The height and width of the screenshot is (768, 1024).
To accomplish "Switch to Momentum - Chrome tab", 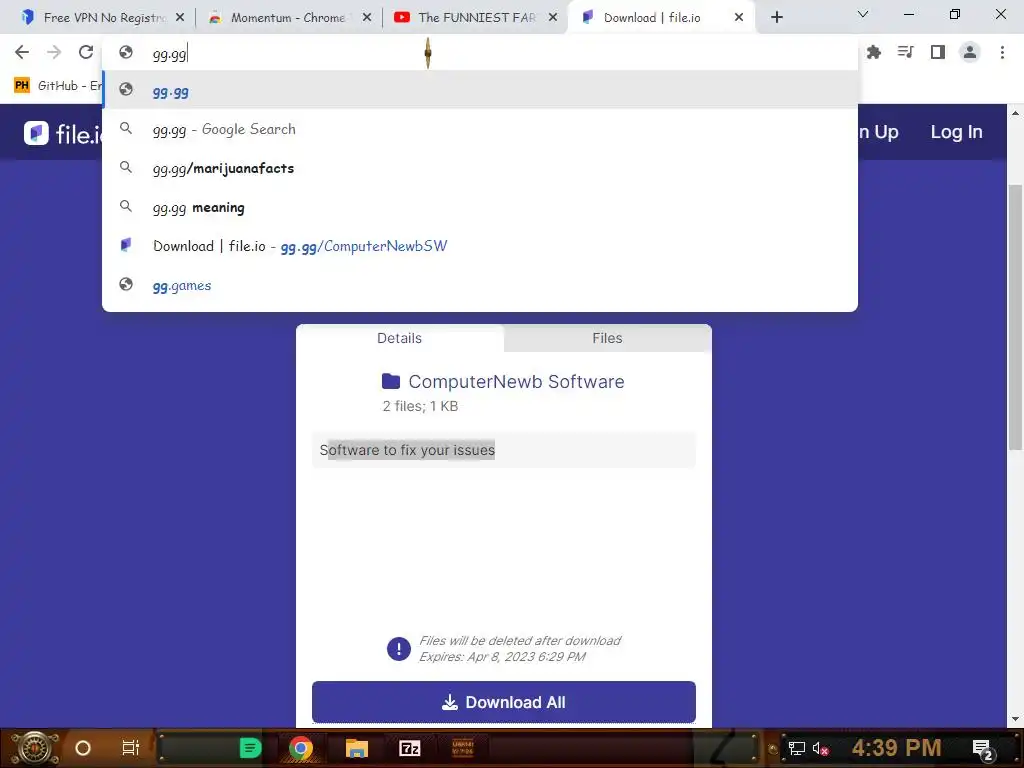I will click(287, 18).
